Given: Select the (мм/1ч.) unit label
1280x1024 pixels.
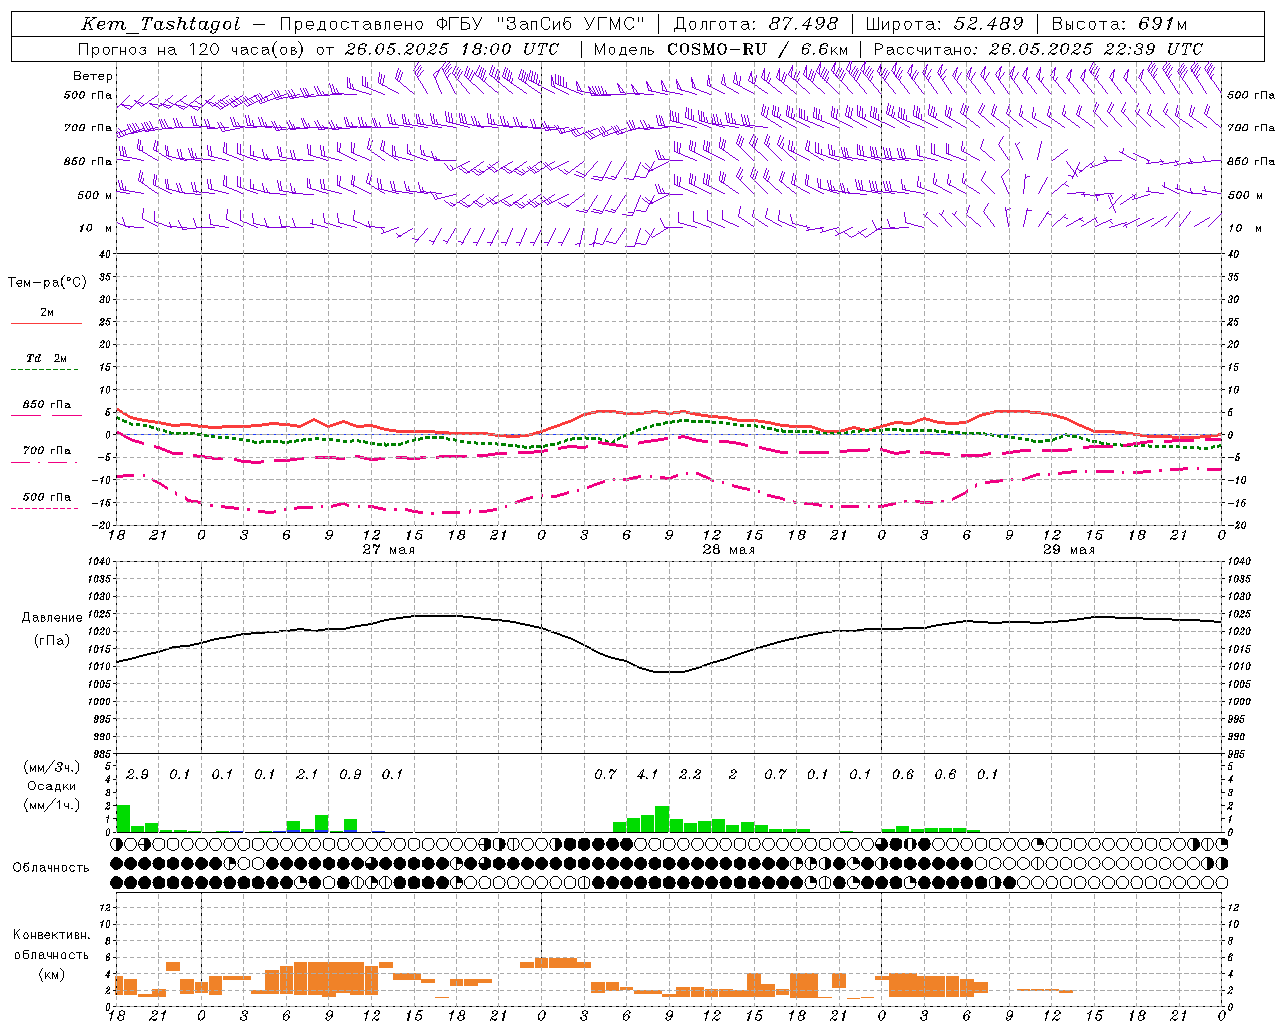Looking at the screenshot, I should pyautogui.click(x=52, y=805).
